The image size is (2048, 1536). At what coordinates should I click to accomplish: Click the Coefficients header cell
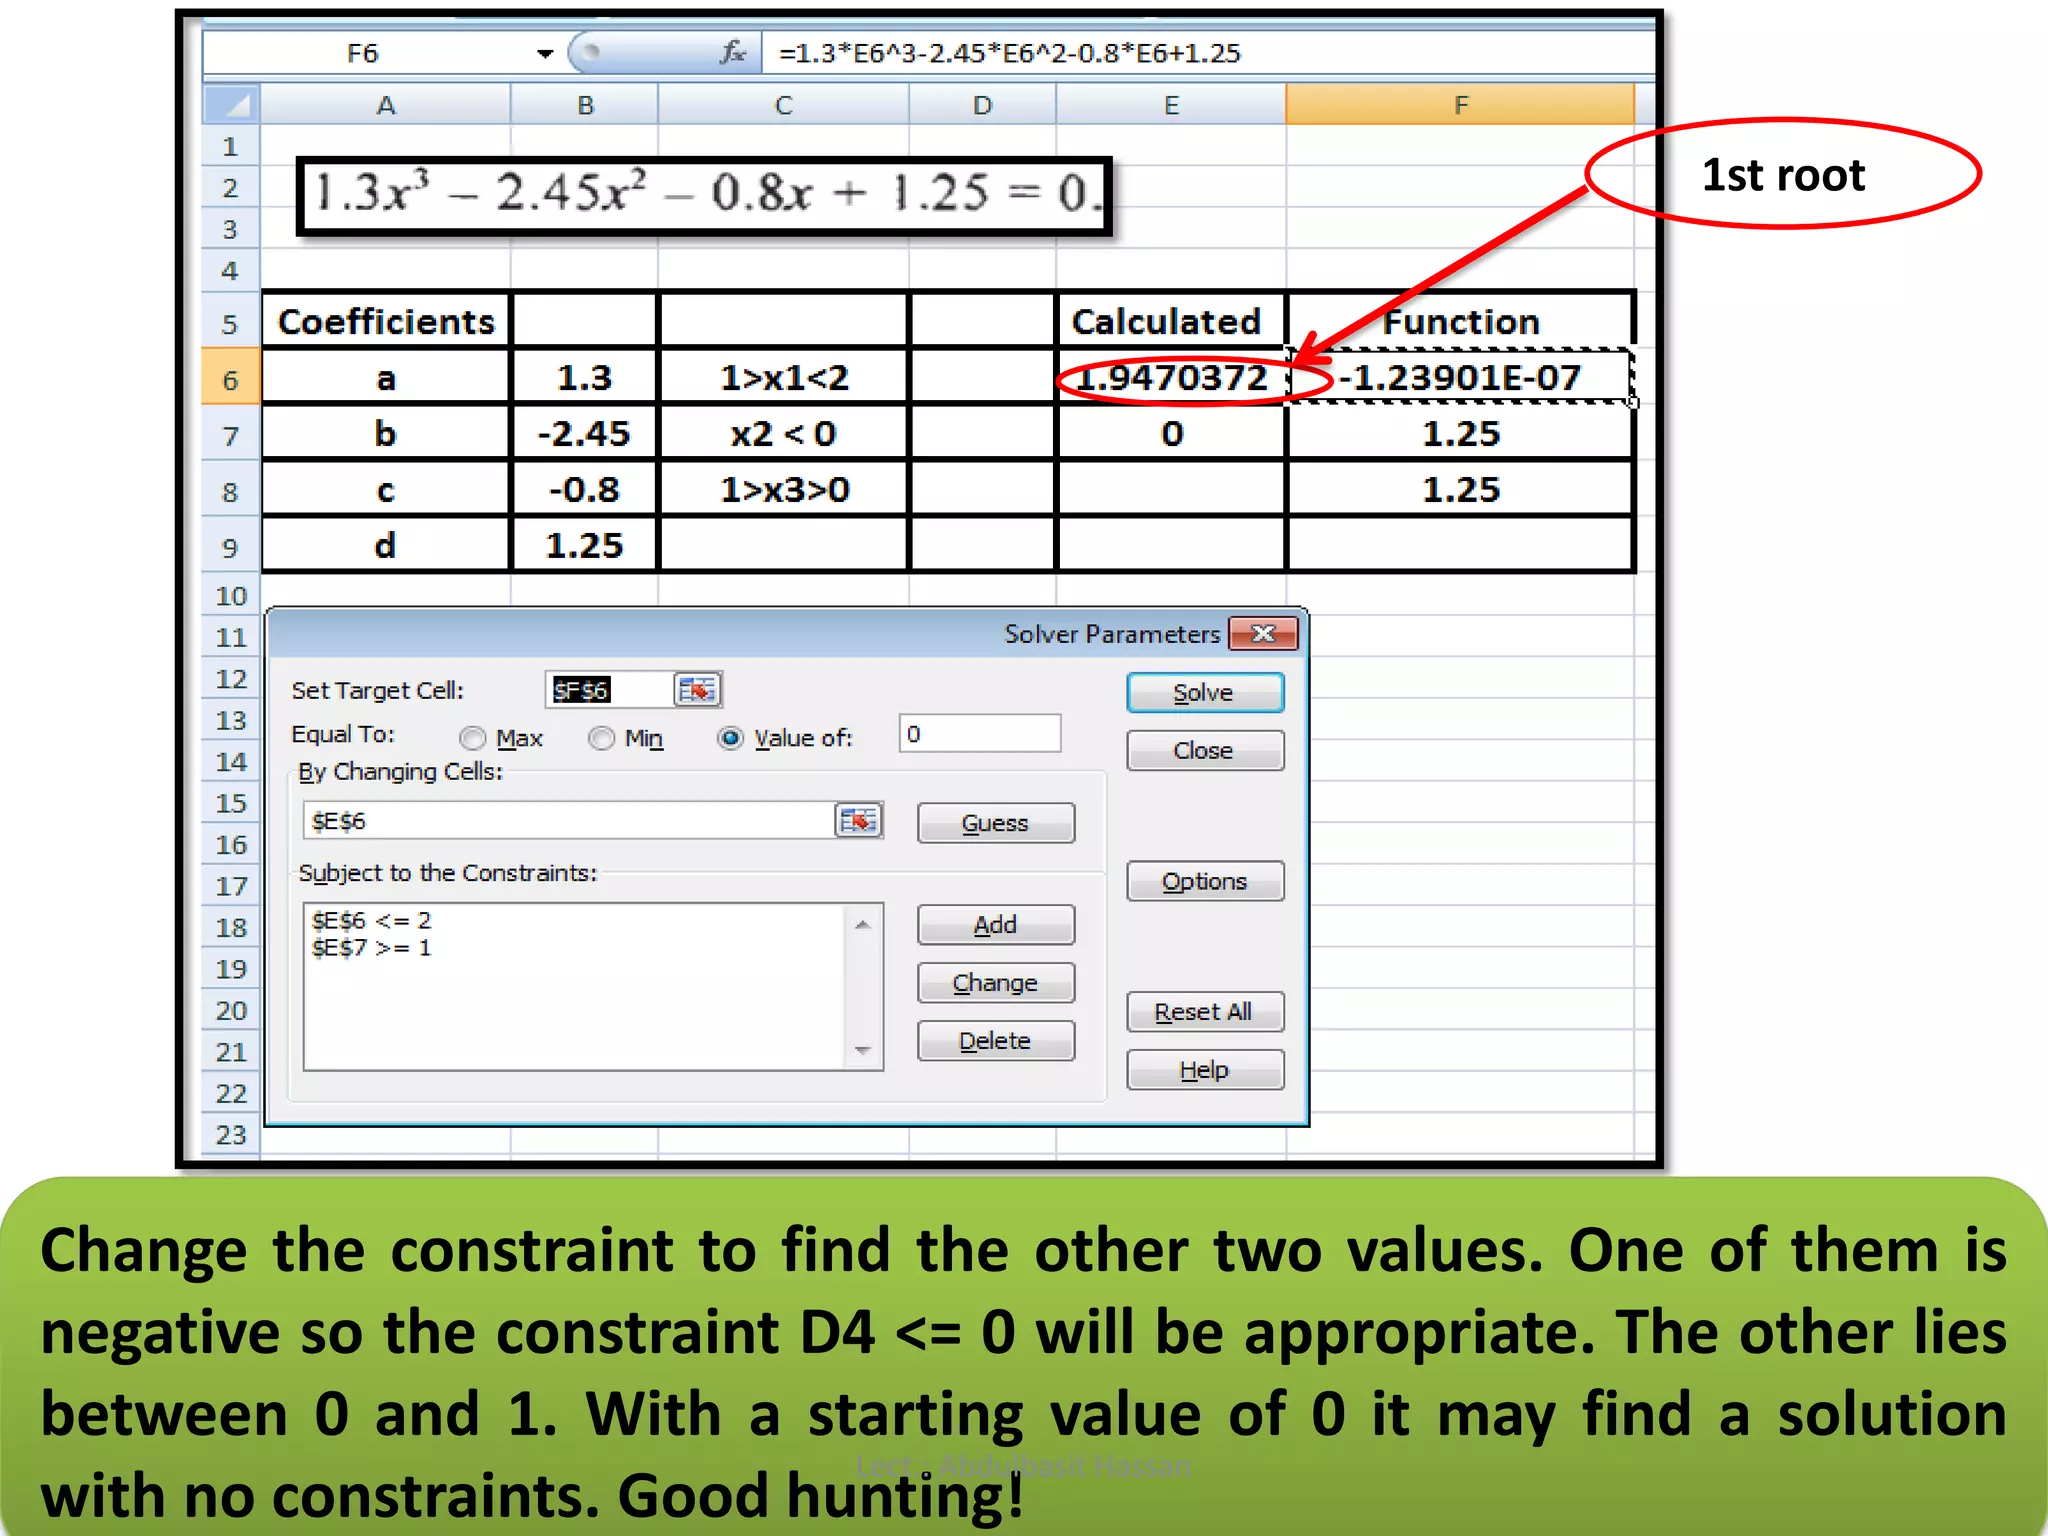tap(386, 321)
